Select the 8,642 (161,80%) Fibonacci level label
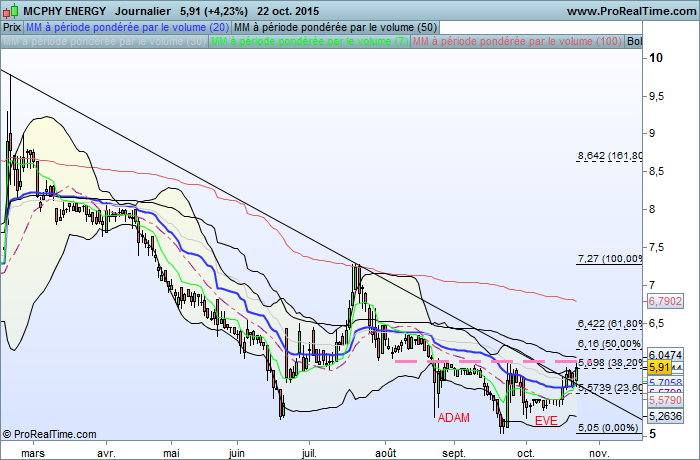The image size is (700, 460). click(x=610, y=156)
